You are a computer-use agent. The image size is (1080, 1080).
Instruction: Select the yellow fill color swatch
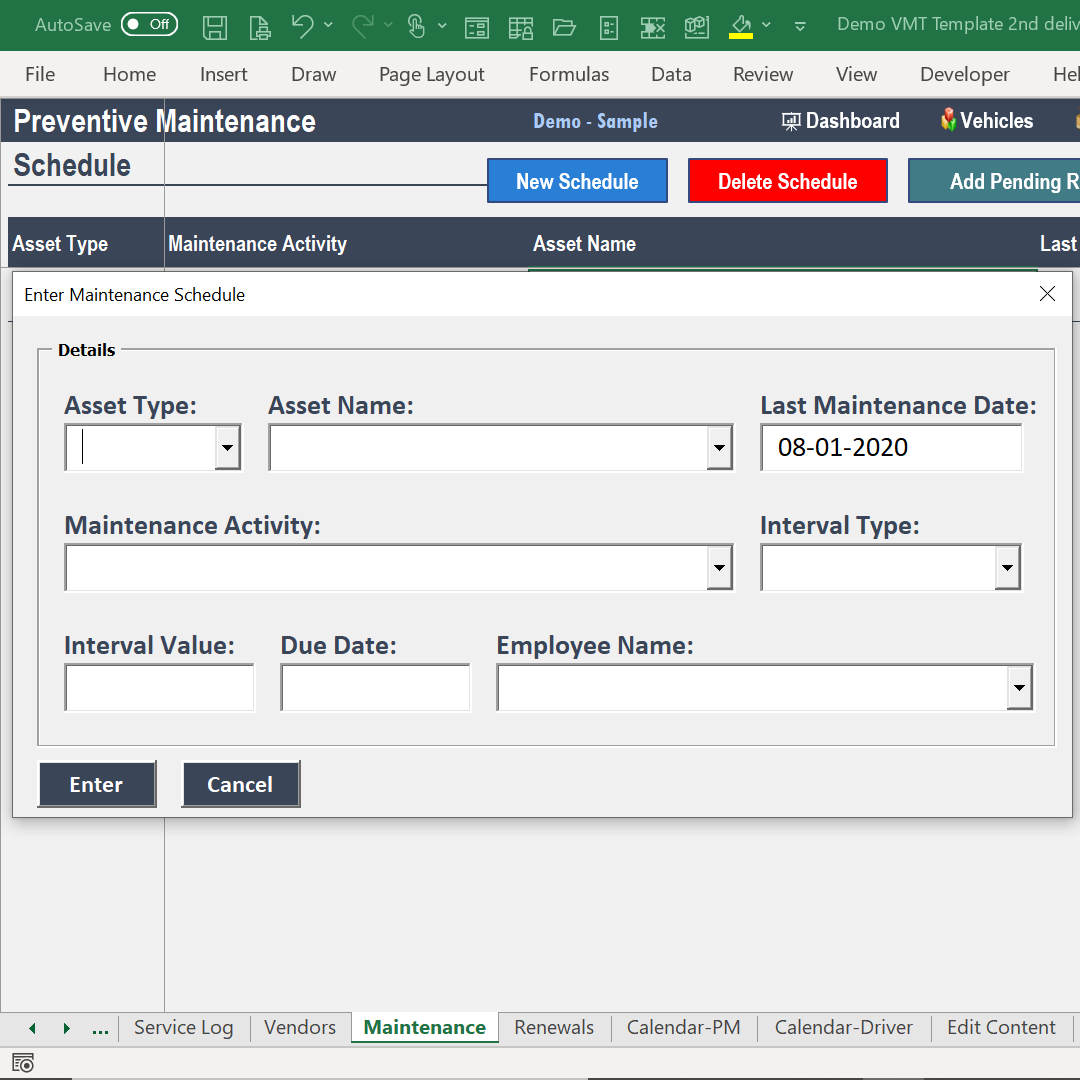[741, 36]
